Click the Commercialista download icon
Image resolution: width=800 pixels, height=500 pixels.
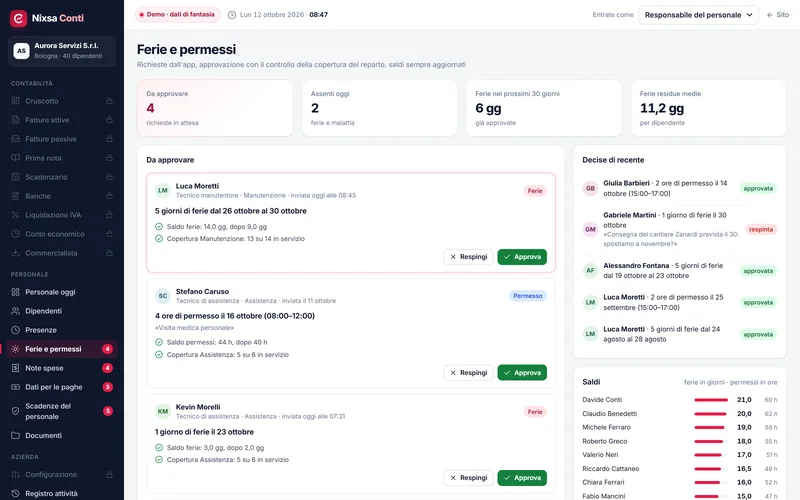(x=15, y=253)
